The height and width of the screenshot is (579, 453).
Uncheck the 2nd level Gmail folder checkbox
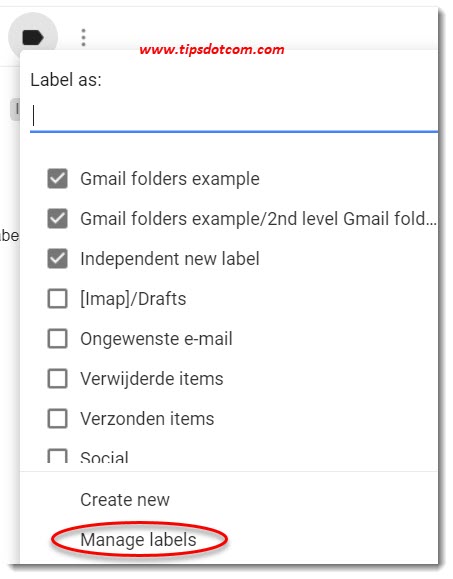(x=58, y=219)
